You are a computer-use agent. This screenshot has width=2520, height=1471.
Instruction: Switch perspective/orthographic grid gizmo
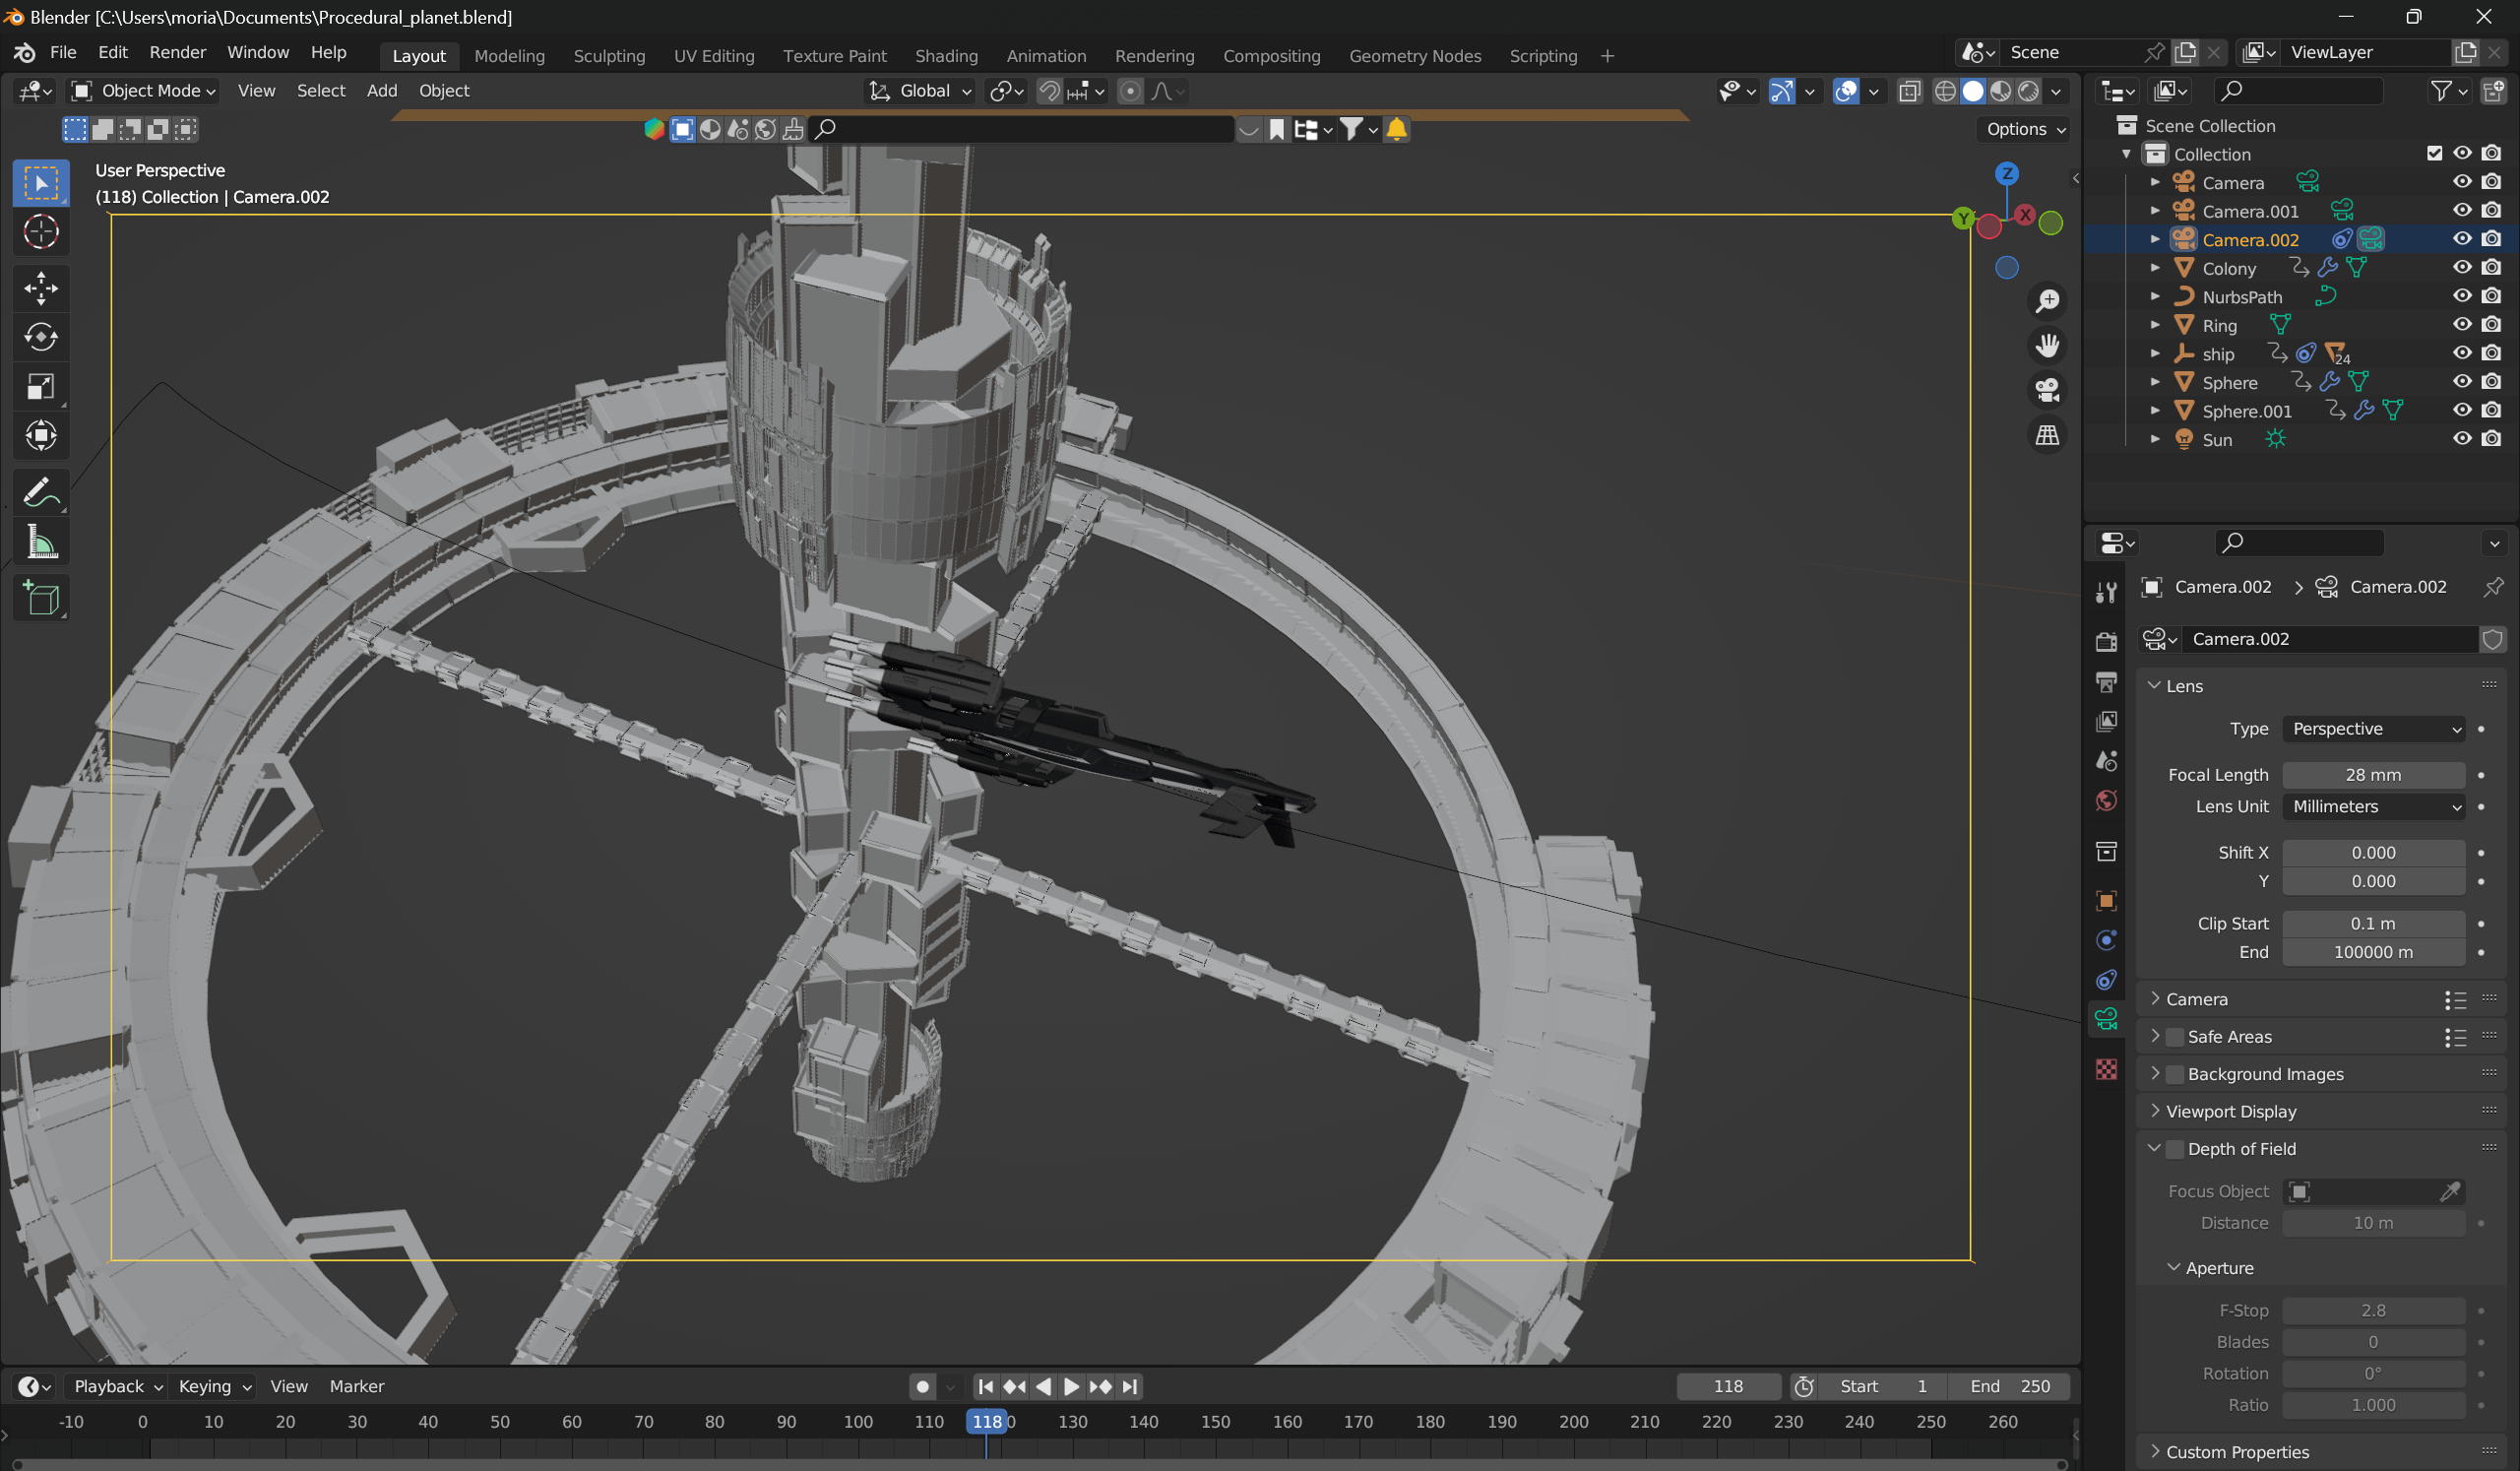pyautogui.click(x=2047, y=435)
